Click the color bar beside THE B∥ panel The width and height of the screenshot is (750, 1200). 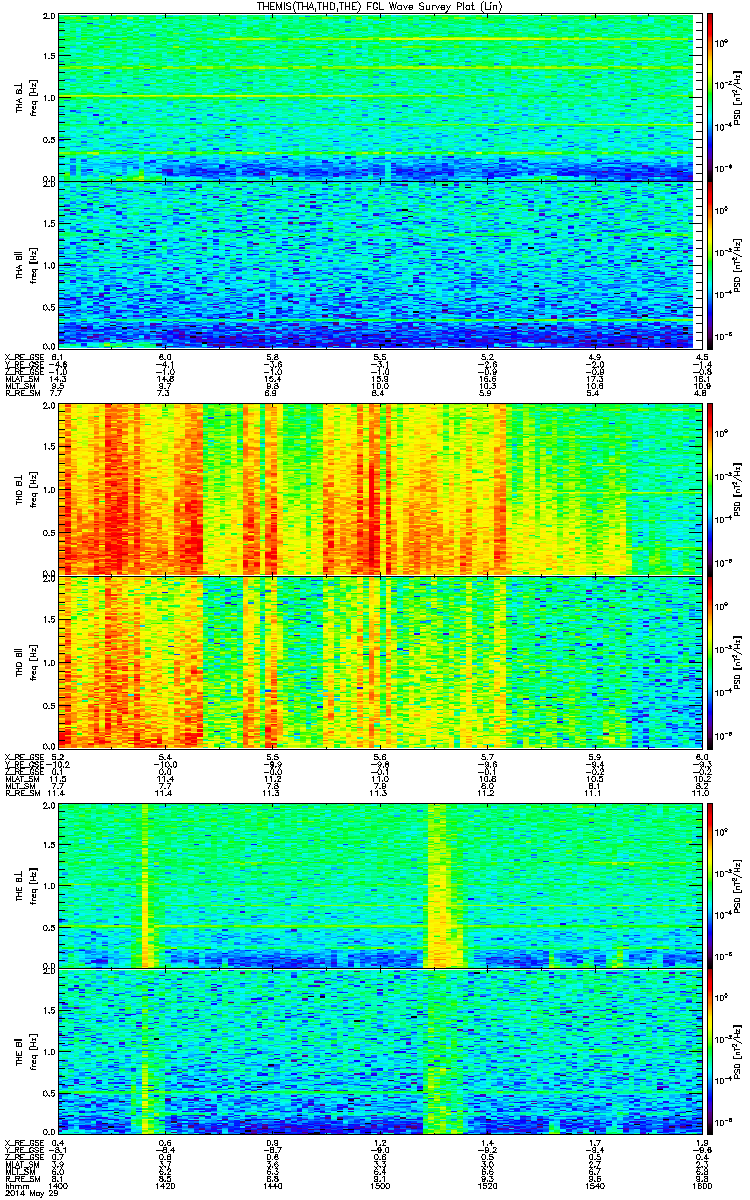[x=710, y=1051]
